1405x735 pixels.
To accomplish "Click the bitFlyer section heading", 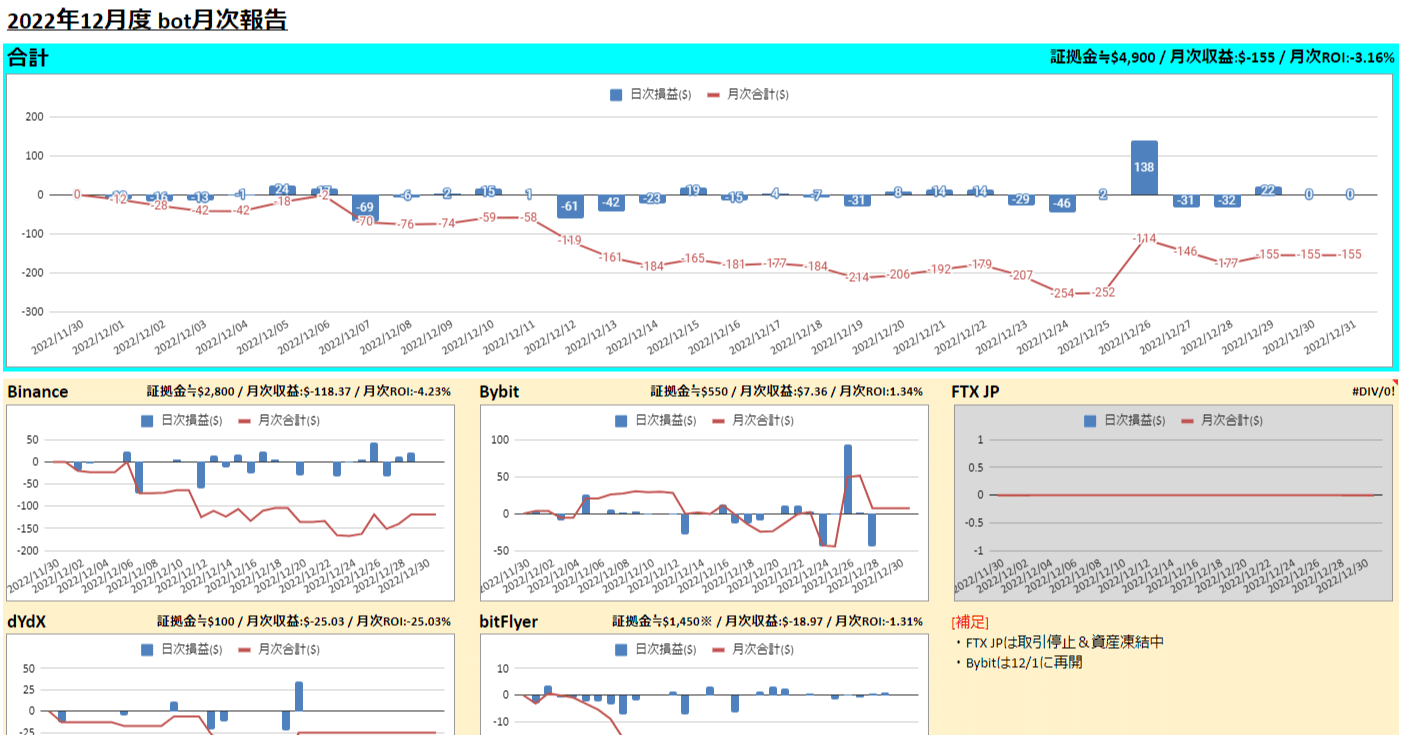I will pyautogui.click(x=508, y=622).
